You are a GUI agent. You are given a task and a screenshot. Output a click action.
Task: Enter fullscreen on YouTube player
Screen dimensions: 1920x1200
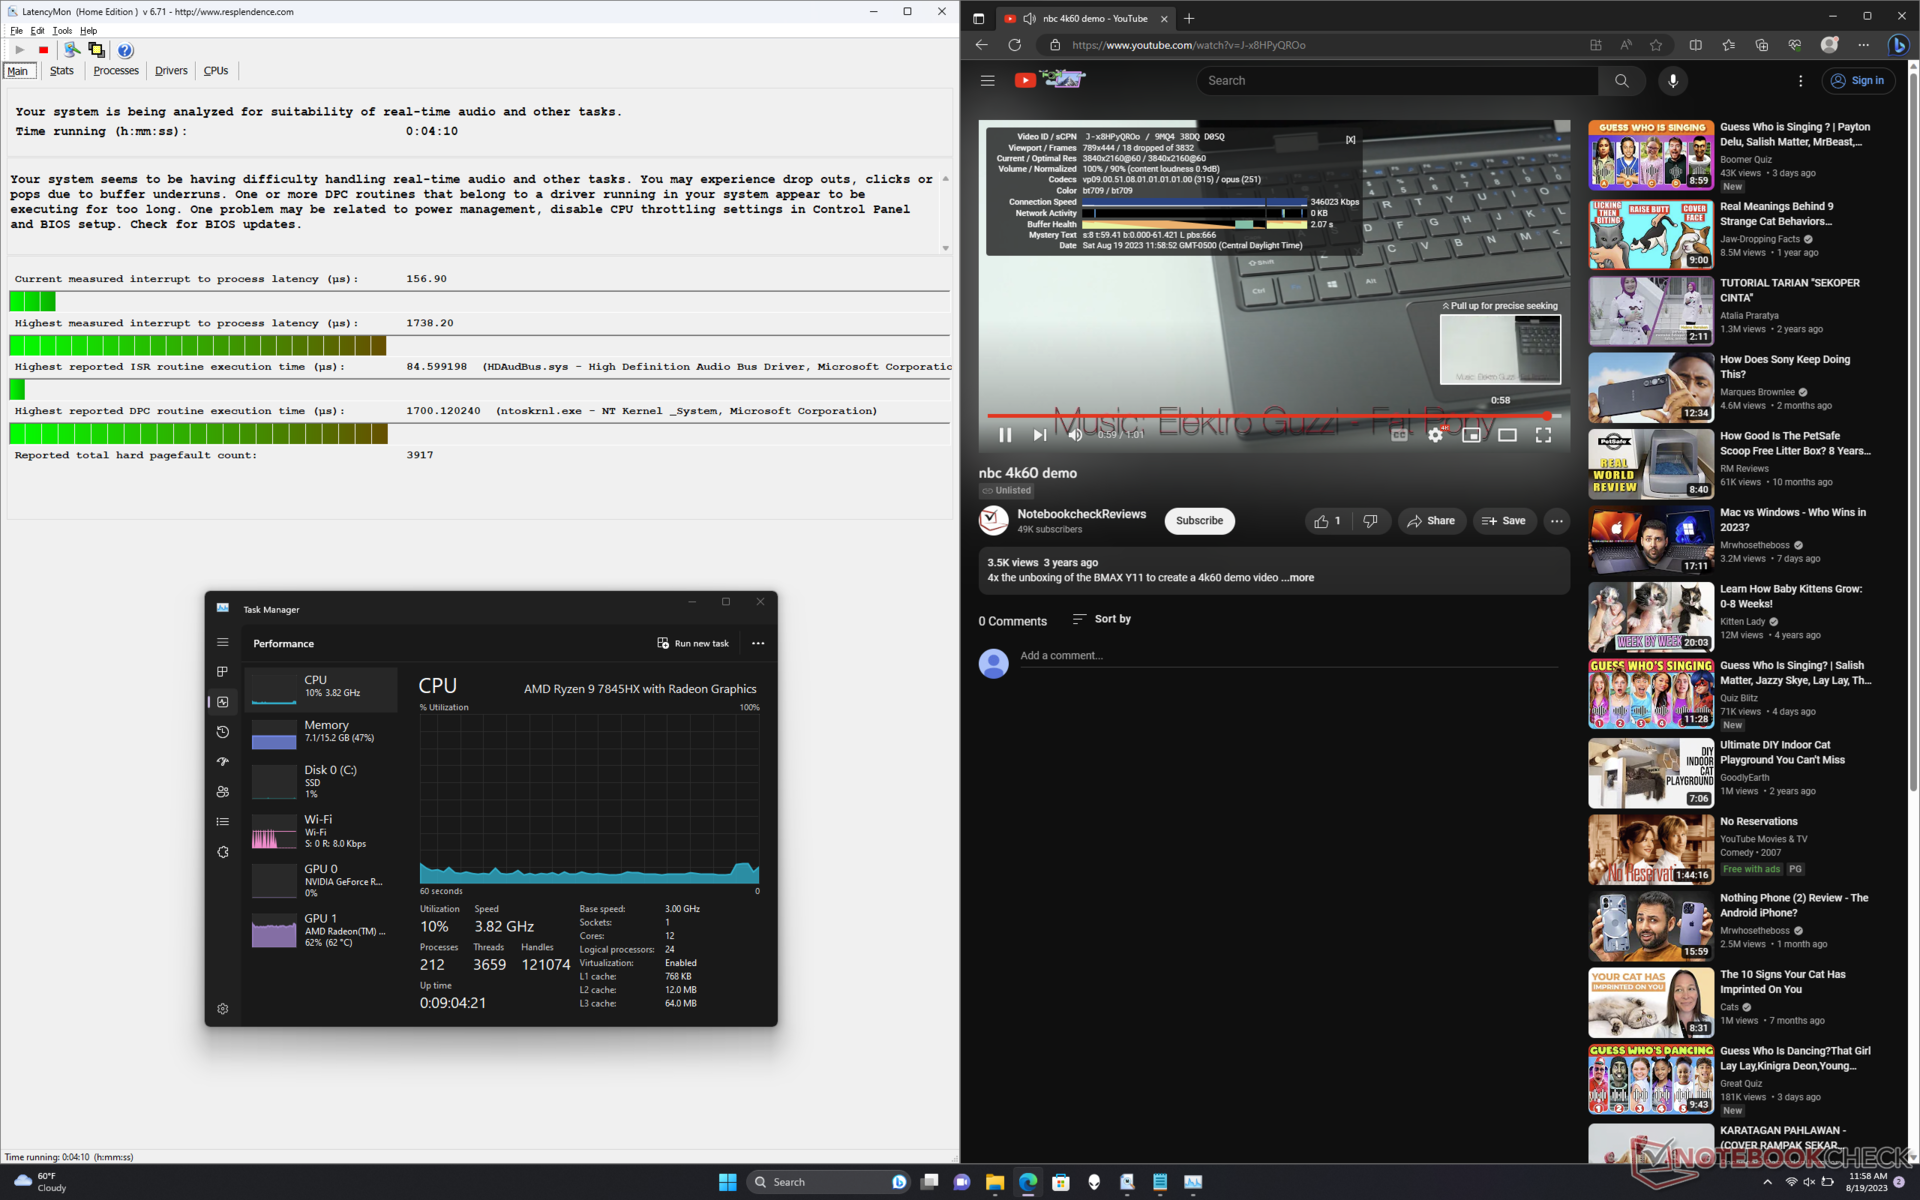1543,435
